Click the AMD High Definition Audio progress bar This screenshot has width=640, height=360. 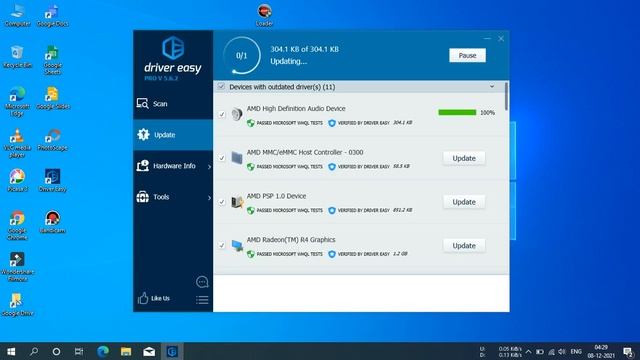pos(457,112)
